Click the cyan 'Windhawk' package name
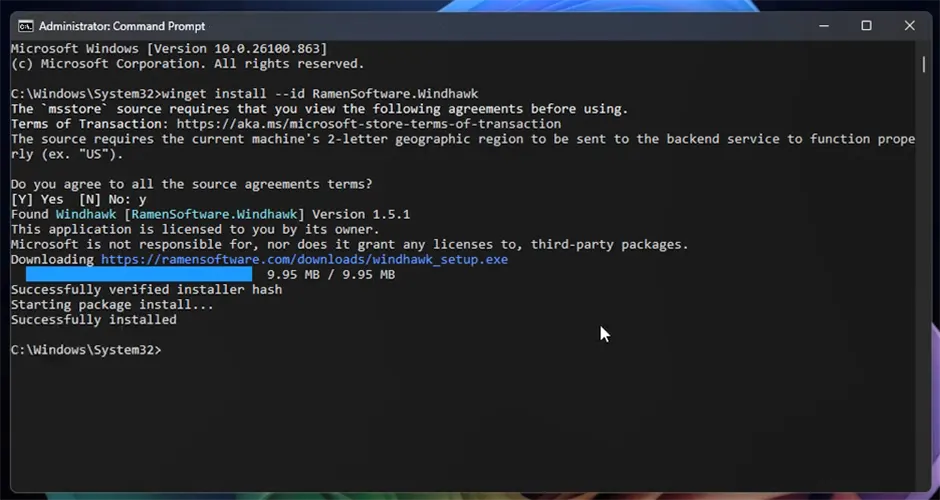Image resolution: width=940 pixels, height=500 pixels. pyautogui.click(x=86, y=214)
